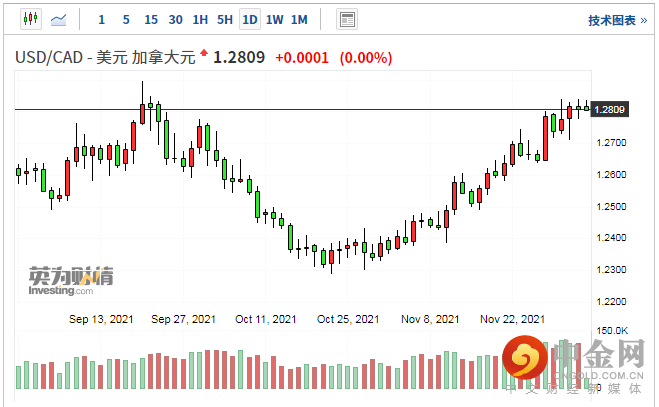Click the 1.2500 price axis label

(x=611, y=206)
